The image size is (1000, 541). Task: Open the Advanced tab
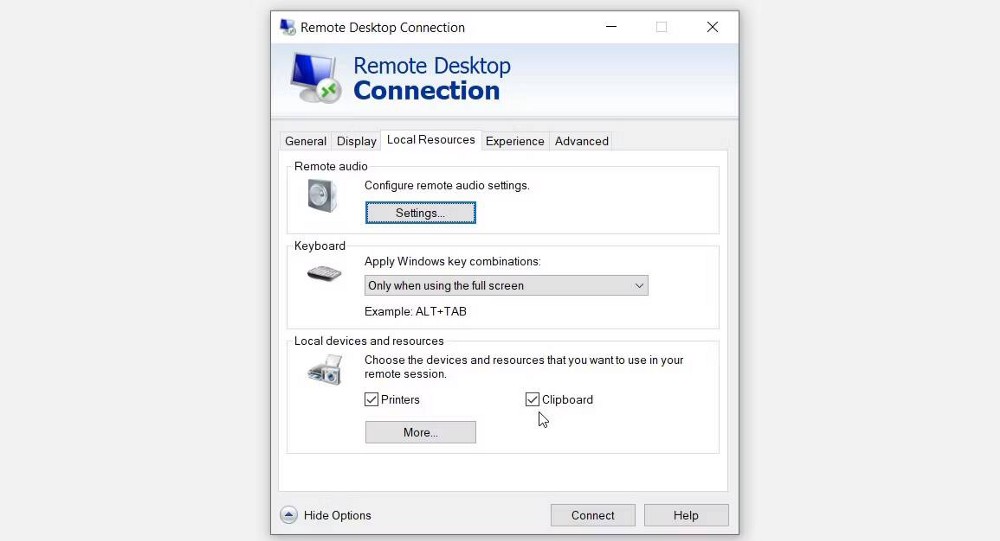tap(582, 141)
